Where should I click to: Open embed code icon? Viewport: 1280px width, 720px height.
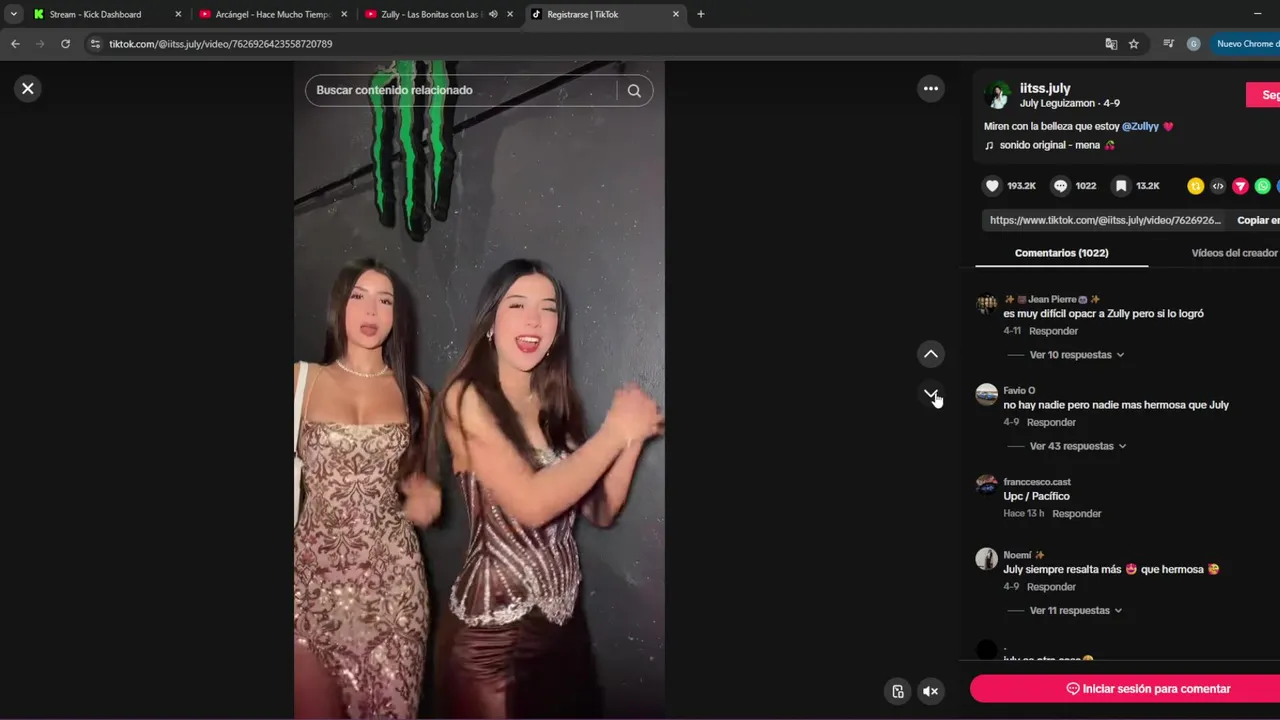click(1218, 186)
